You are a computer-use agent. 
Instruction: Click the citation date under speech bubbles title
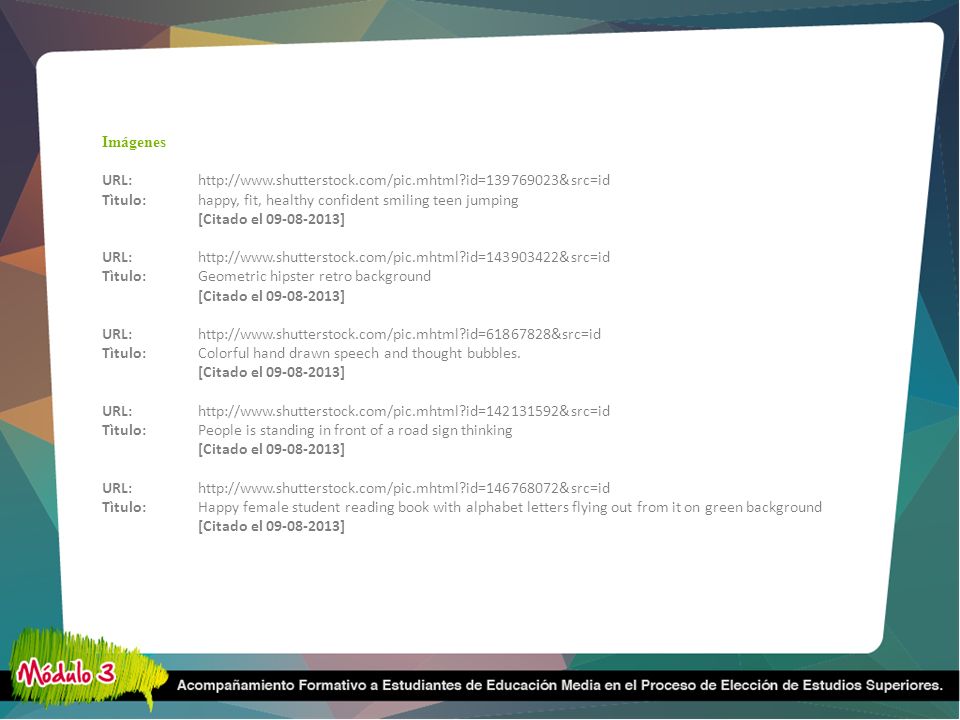coord(271,372)
